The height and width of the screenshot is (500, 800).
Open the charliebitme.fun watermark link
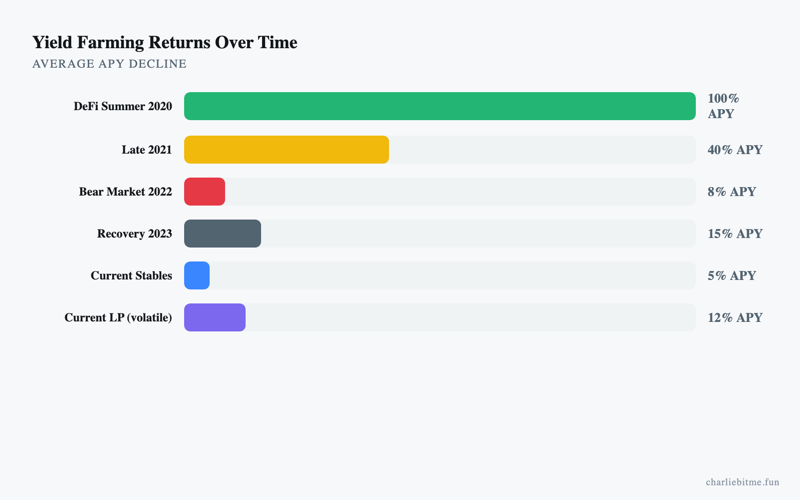742,482
